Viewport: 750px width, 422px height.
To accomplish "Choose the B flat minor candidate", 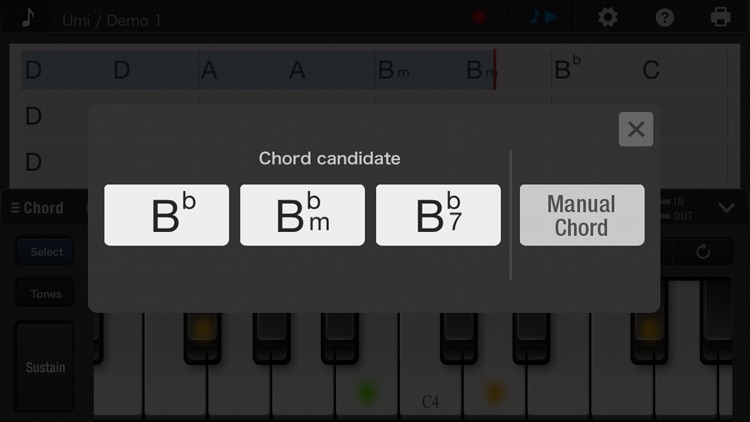I will coord(302,215).
